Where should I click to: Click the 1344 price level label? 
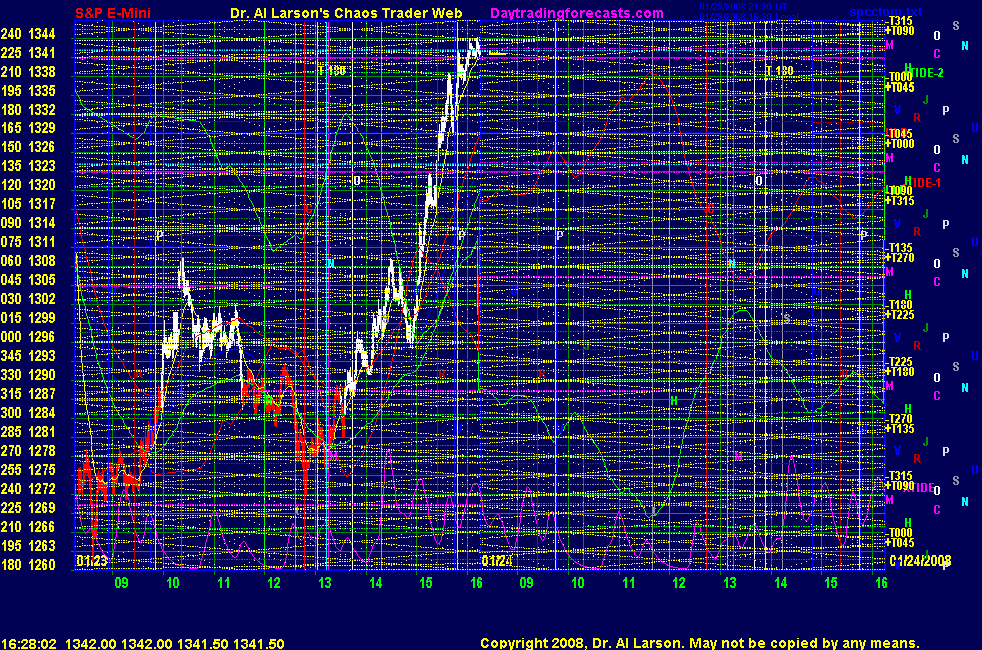41,34
